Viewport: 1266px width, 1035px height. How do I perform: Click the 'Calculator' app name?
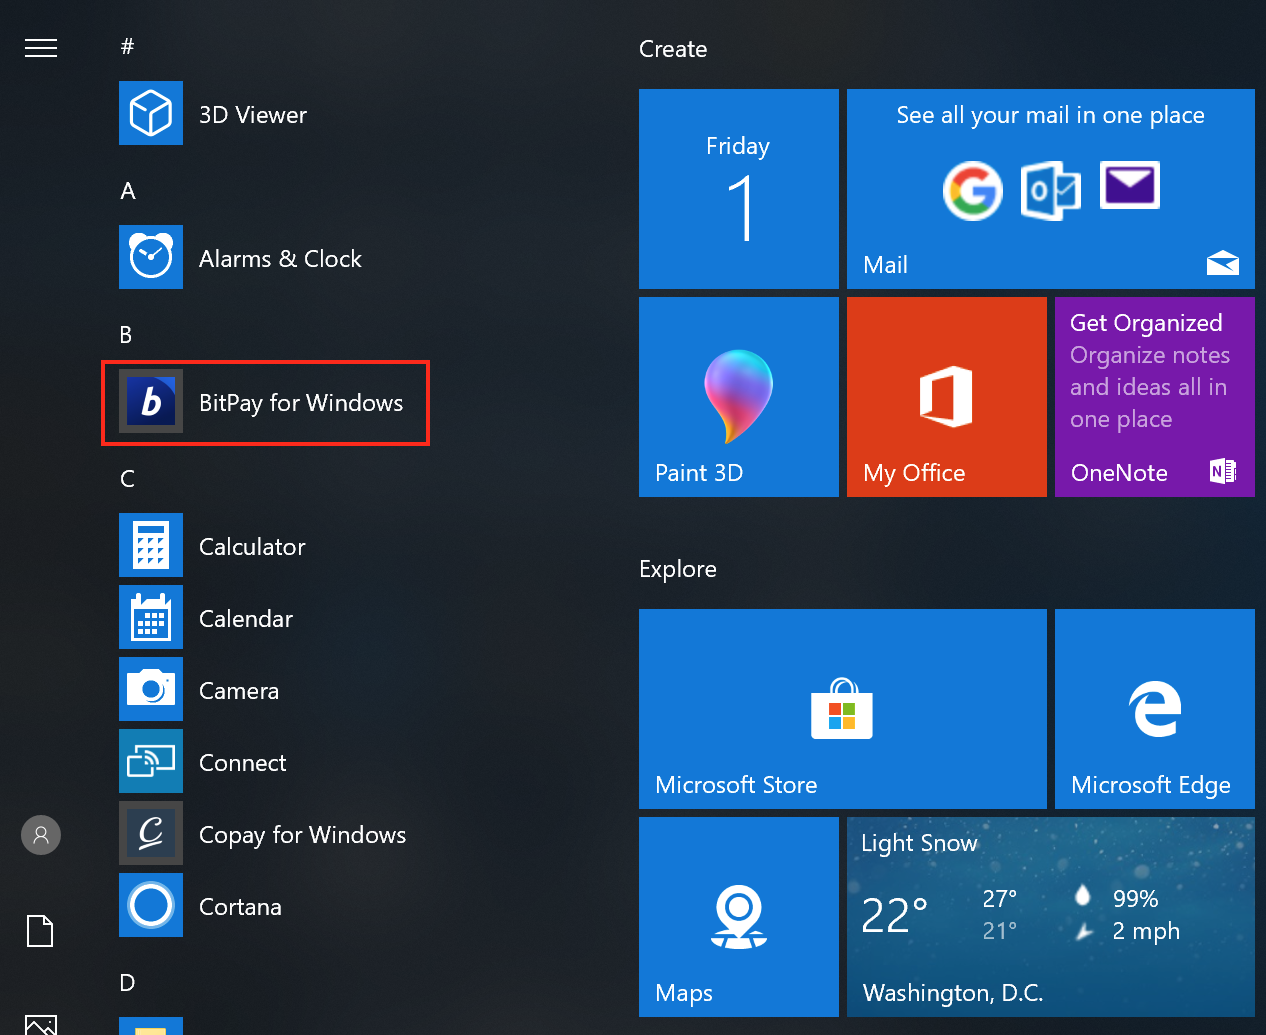[252, 547]
